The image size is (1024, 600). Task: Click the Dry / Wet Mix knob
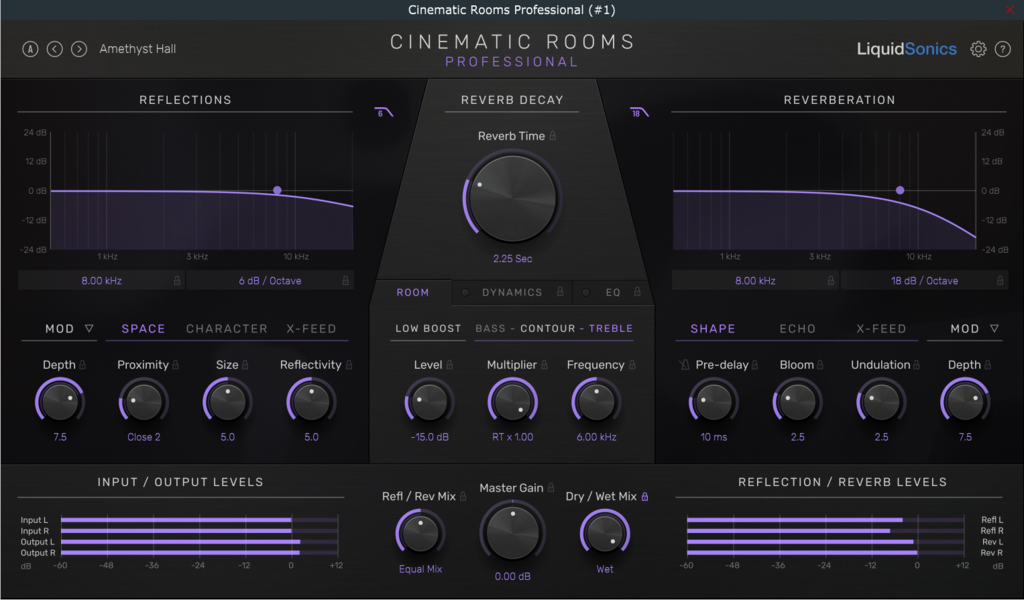tap(605, 532)
